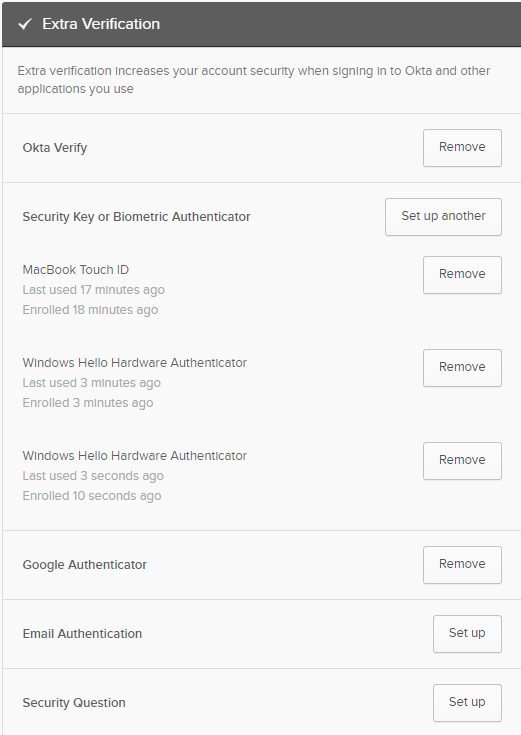Screen dimensions: 521x735
Task: Click 'Last used 3 seconds ago' text
Action: [93, 476]
